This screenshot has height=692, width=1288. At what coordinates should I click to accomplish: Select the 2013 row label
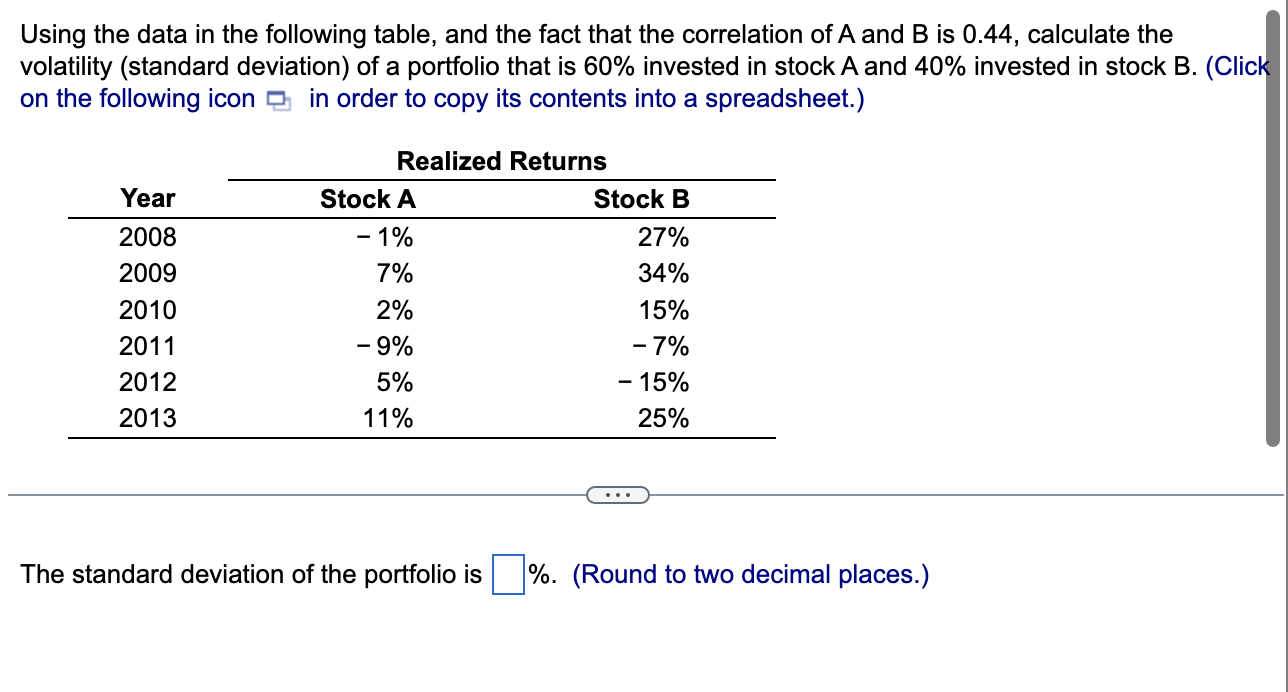(148, 418)
